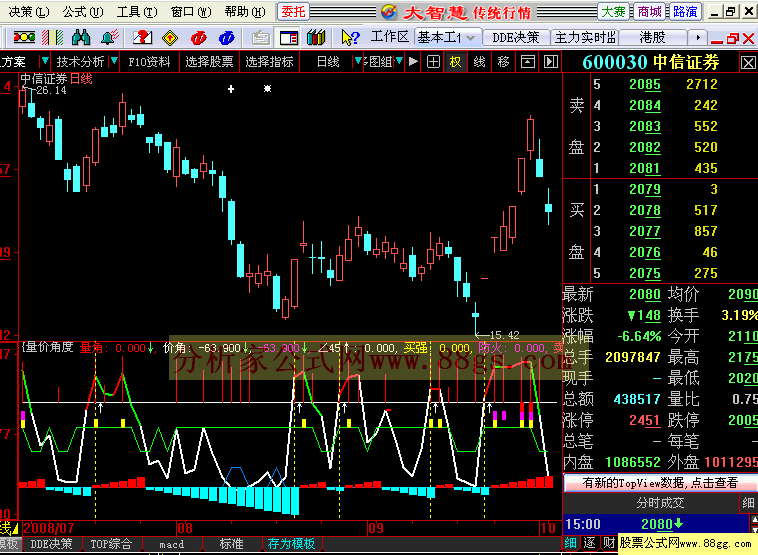Select the bottom DDE决策 indicator tab

(51, 544)
